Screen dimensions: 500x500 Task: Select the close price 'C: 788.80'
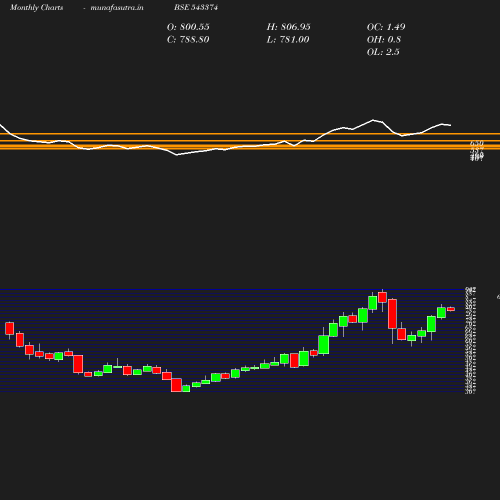coord(188,40)
